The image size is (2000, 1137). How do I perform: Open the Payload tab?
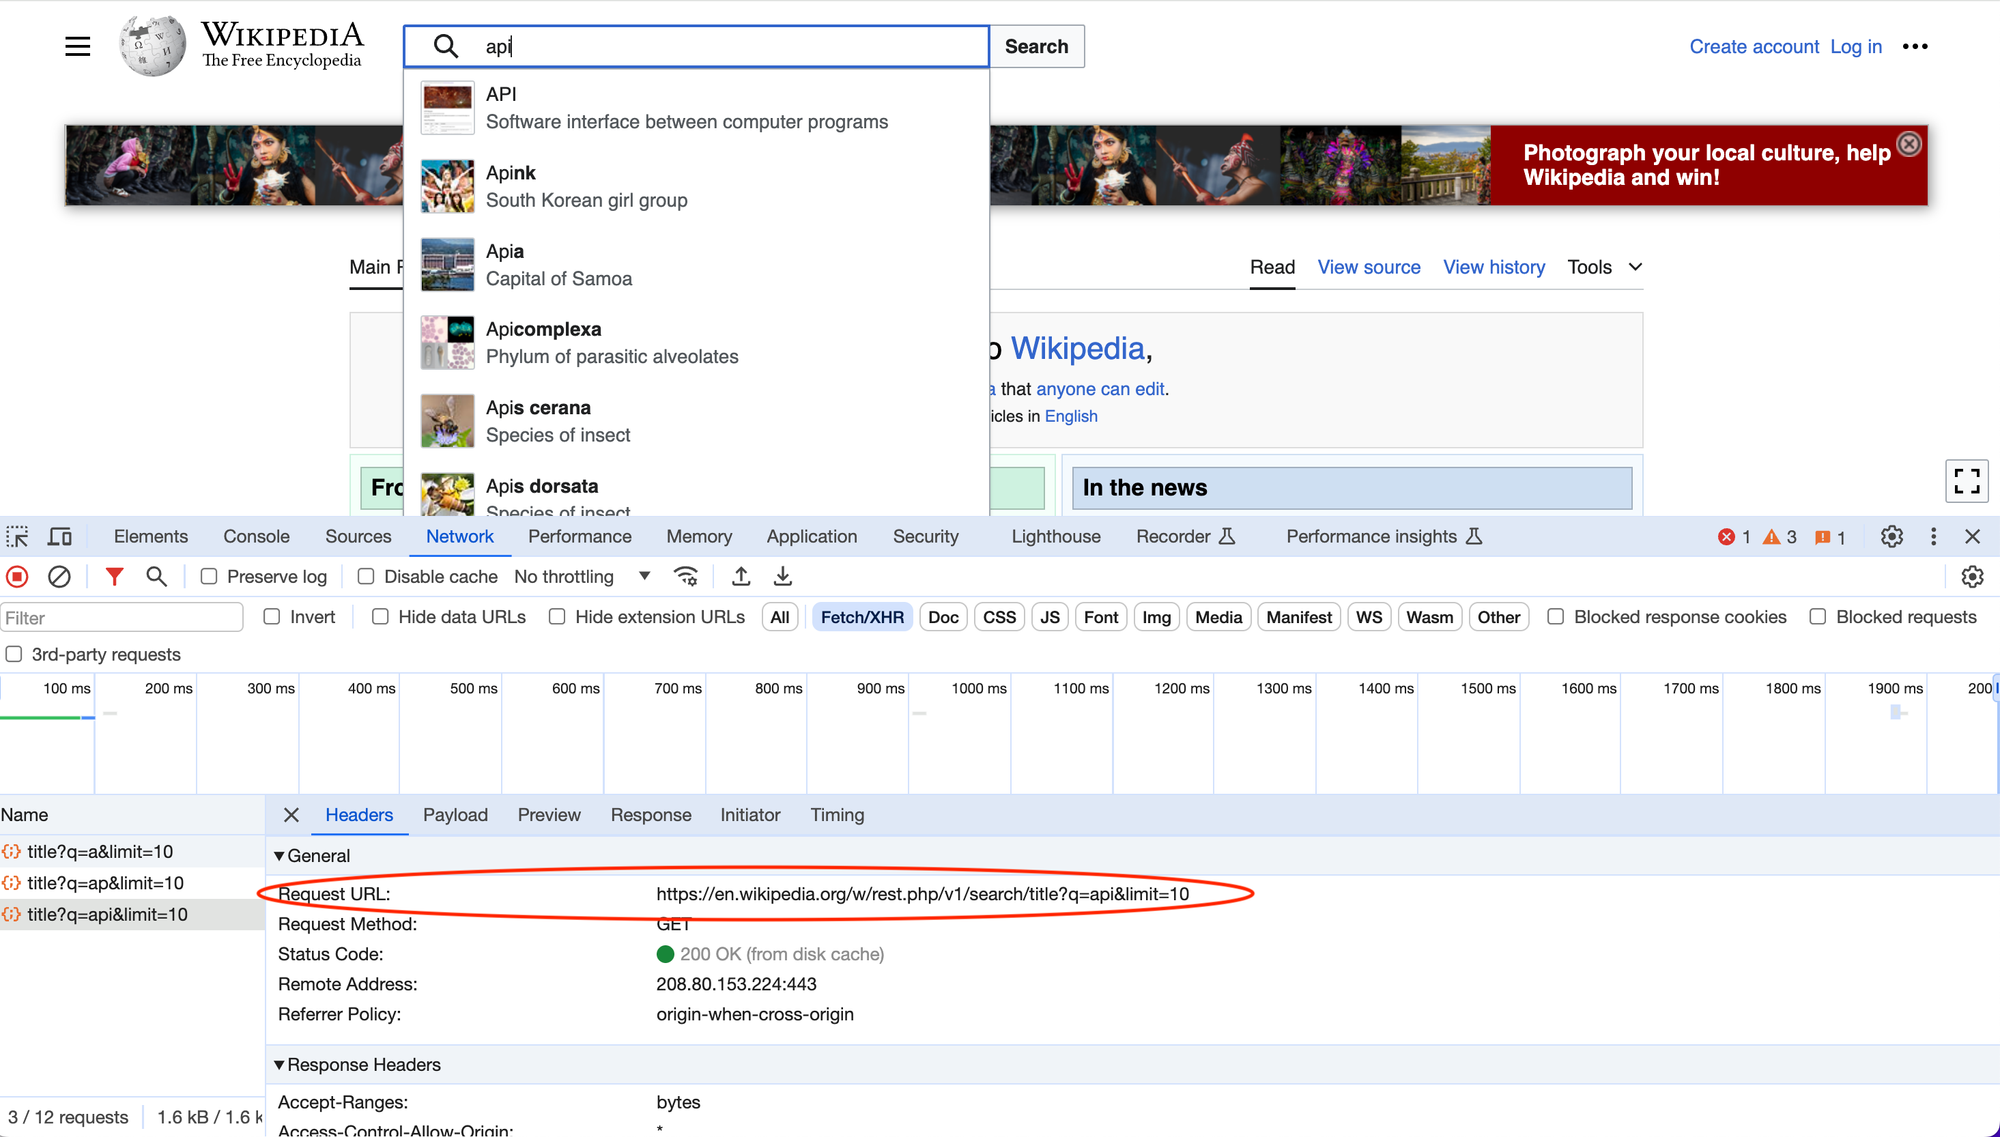coord(455,815)
